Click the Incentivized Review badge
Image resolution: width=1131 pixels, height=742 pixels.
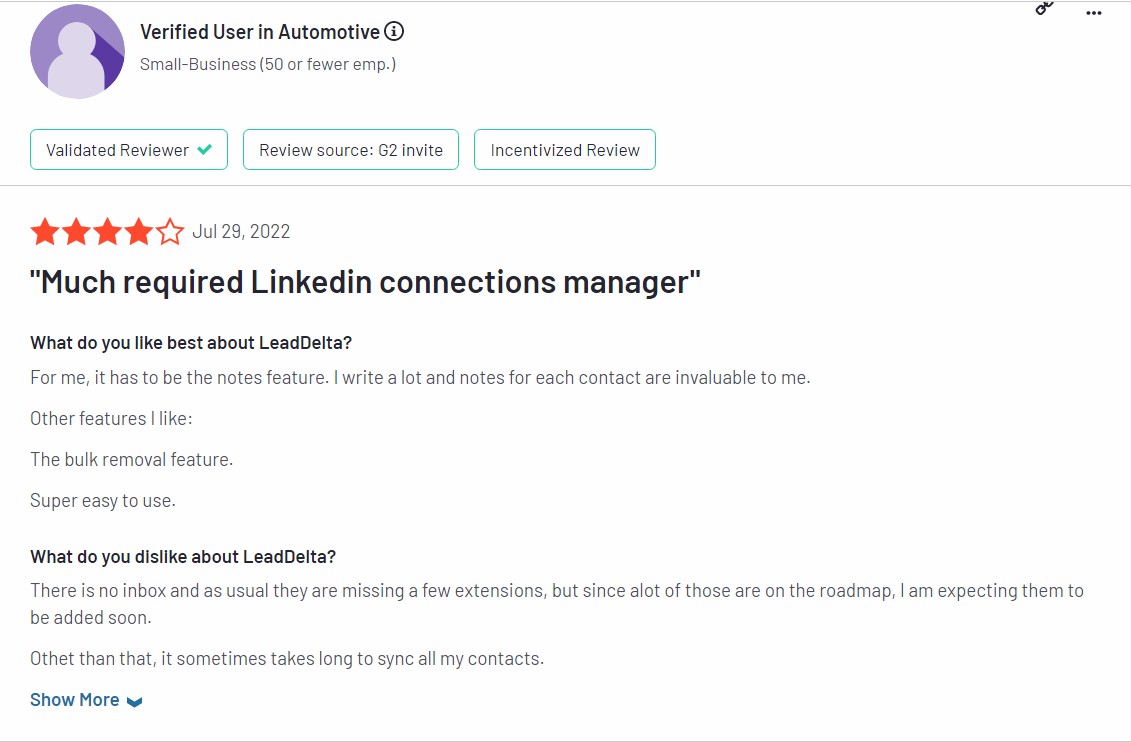[x=564, y=149]
